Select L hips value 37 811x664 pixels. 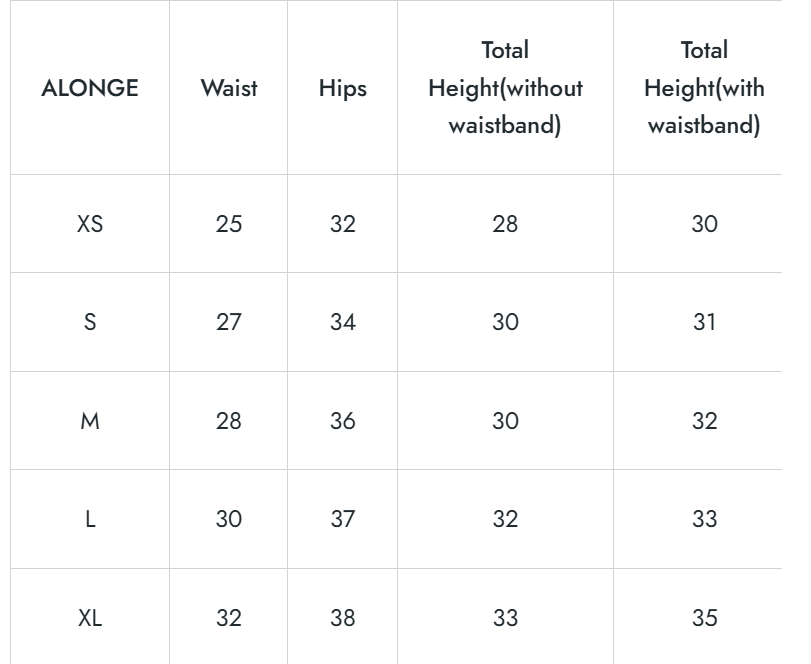(x=343, y=519)
